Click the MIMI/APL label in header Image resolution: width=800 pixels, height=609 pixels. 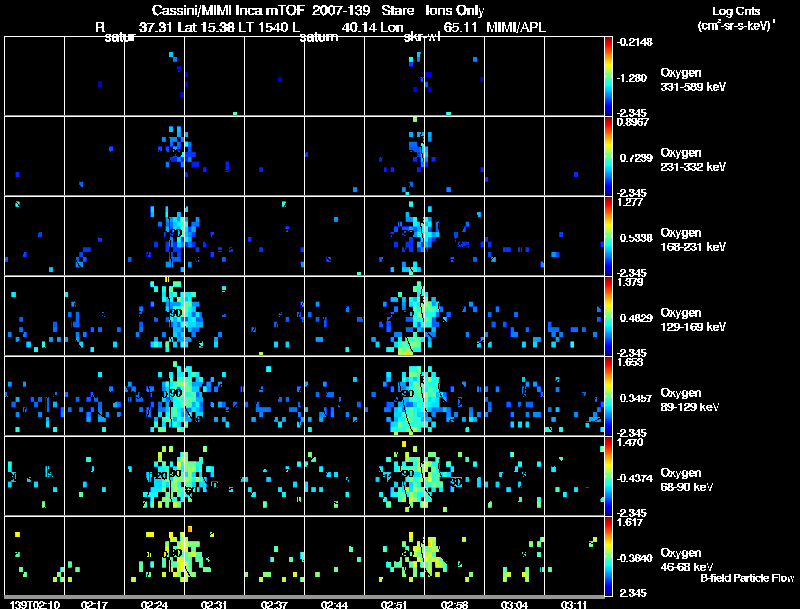[516, 28]
